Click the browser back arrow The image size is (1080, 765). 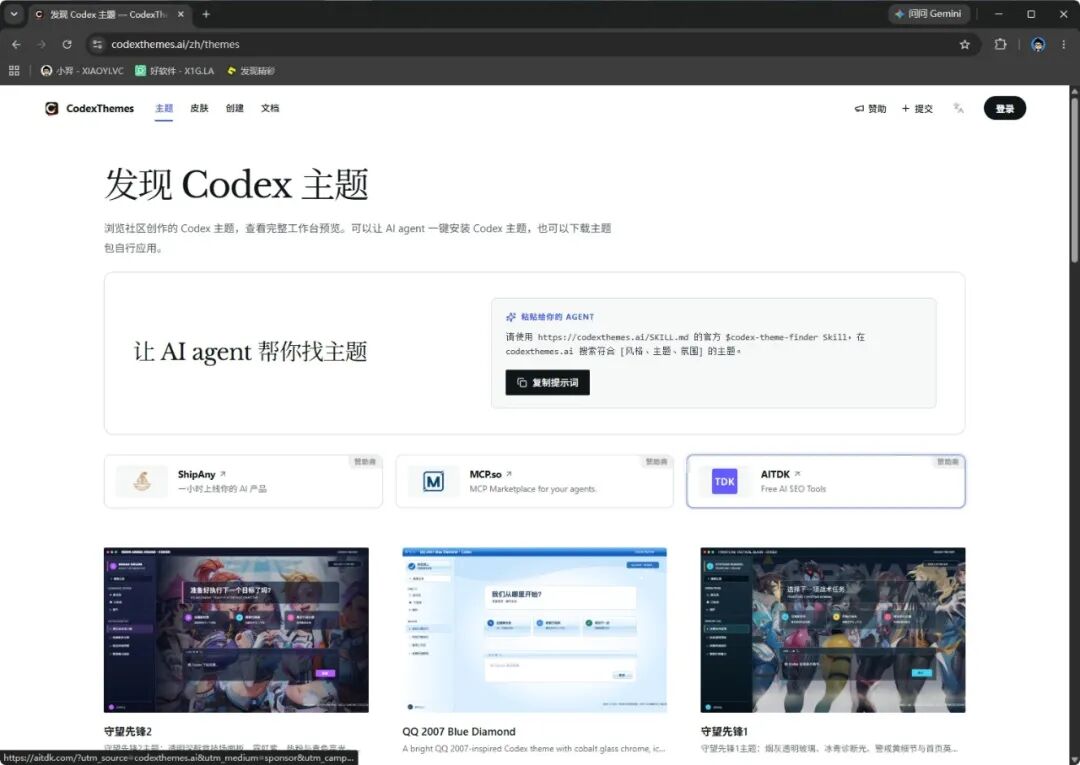coord(17,44)
